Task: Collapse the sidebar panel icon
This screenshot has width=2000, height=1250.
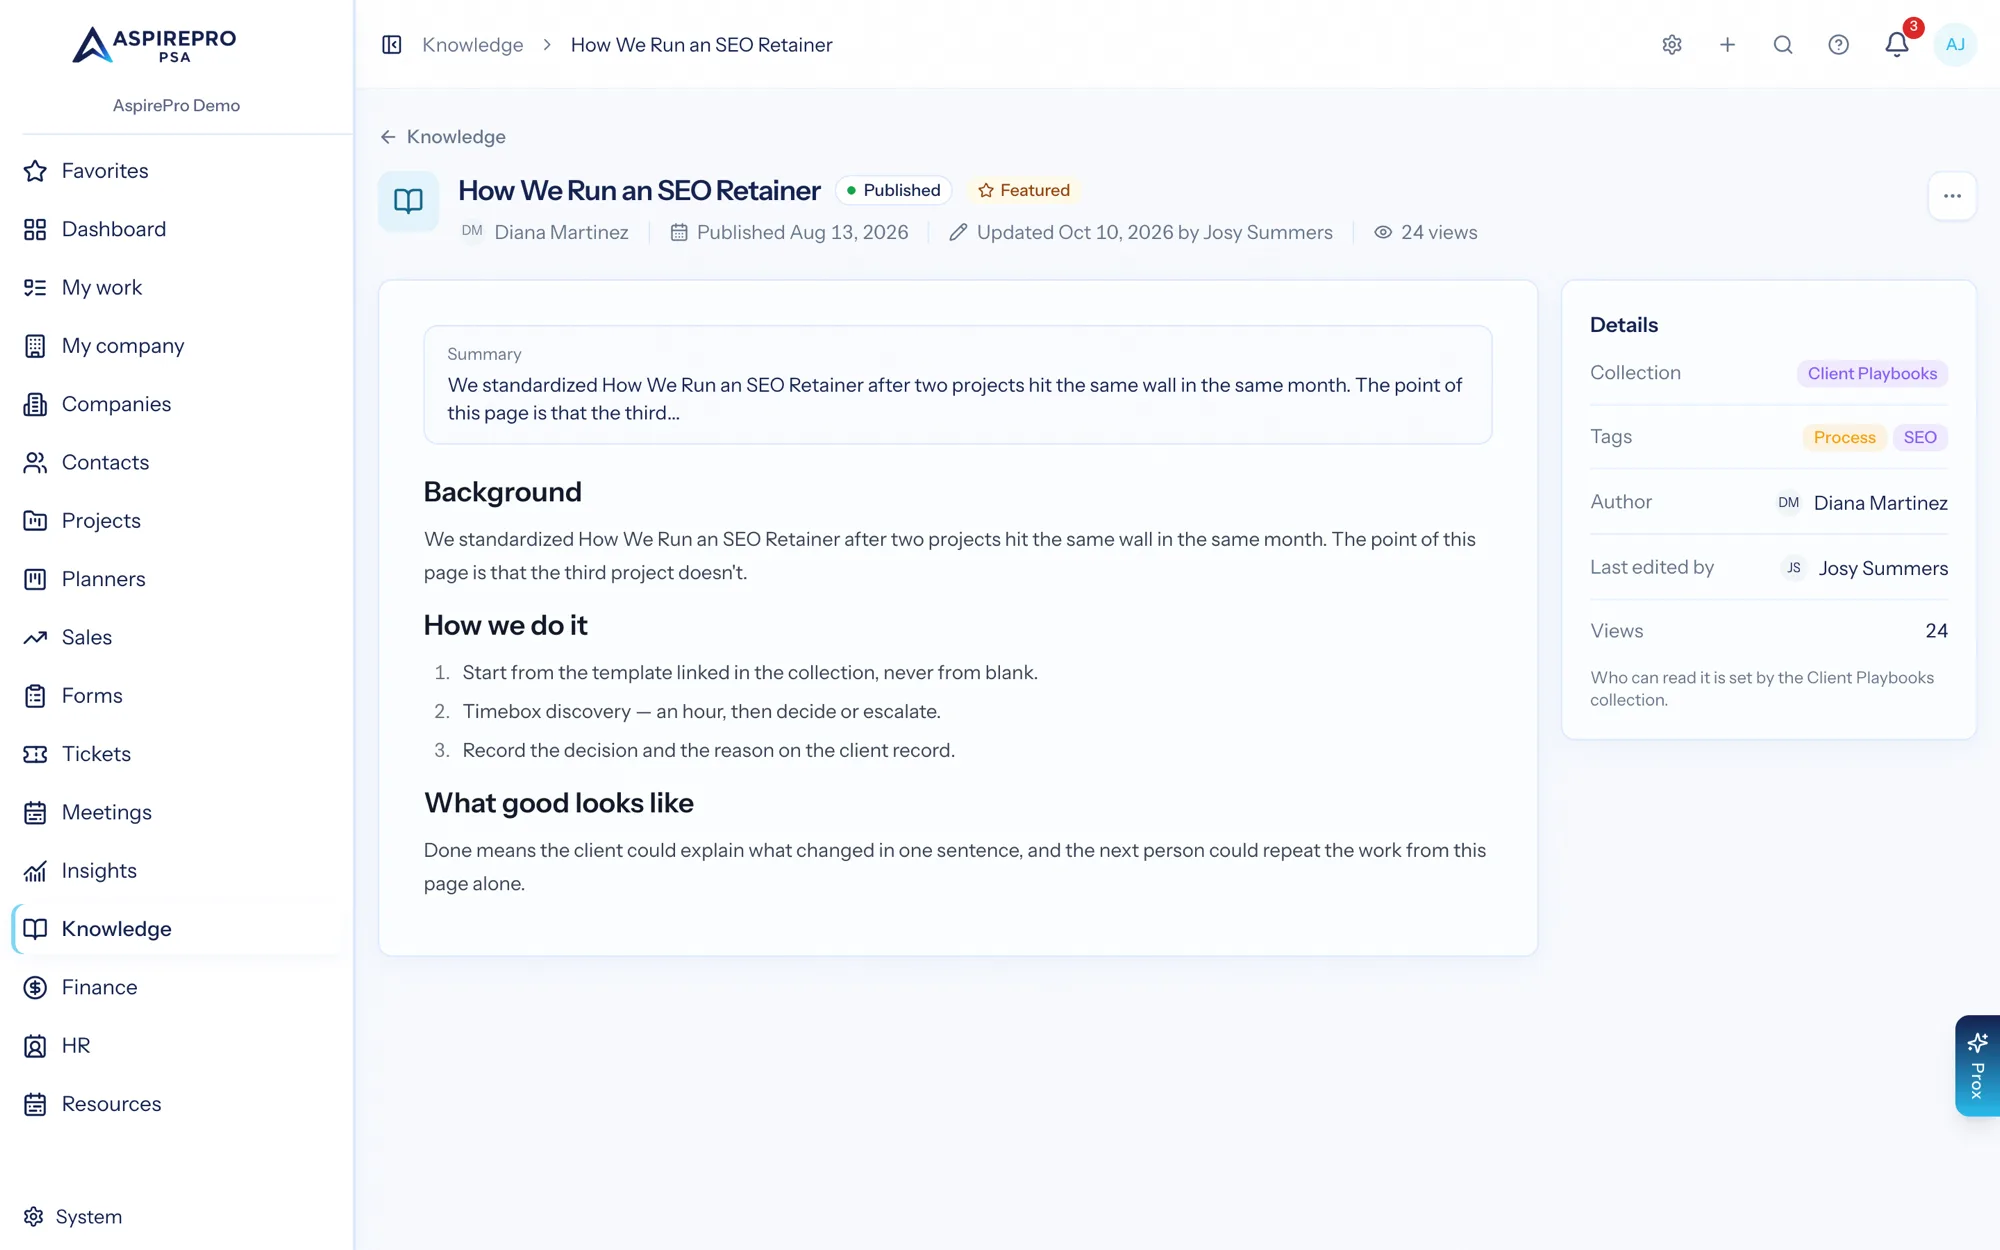Action: click(391, 45)
